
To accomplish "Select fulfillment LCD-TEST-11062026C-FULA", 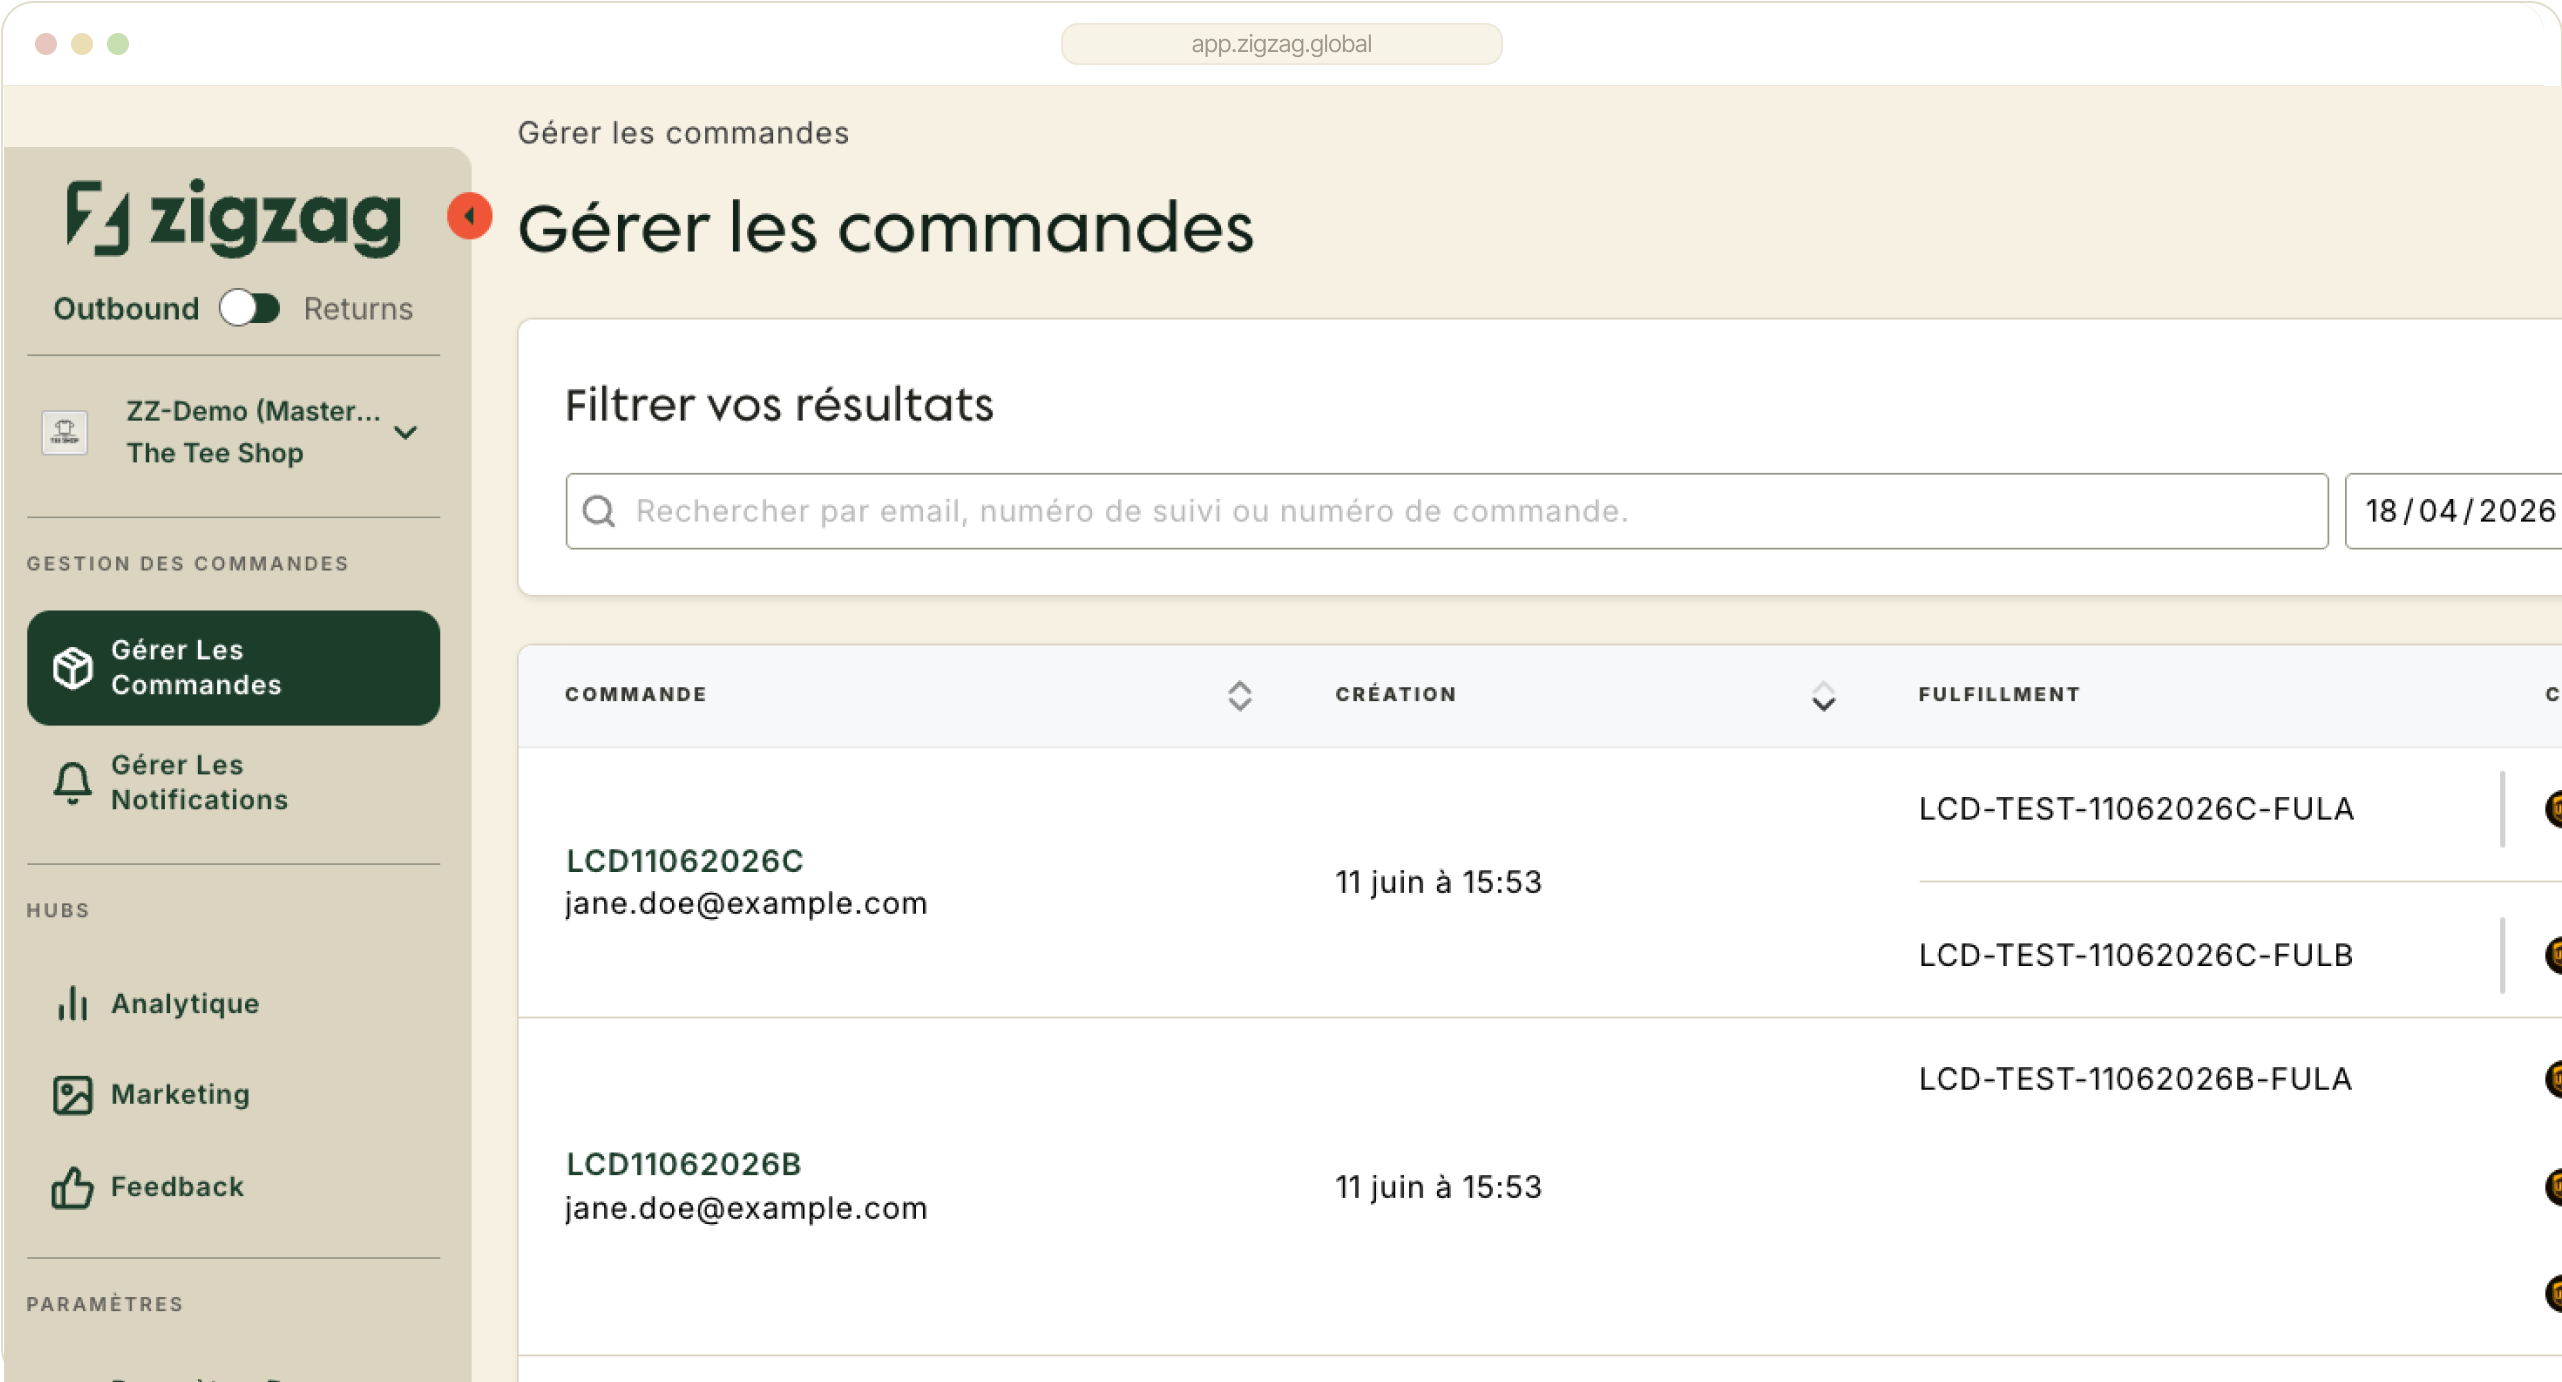I will 2136,808.
